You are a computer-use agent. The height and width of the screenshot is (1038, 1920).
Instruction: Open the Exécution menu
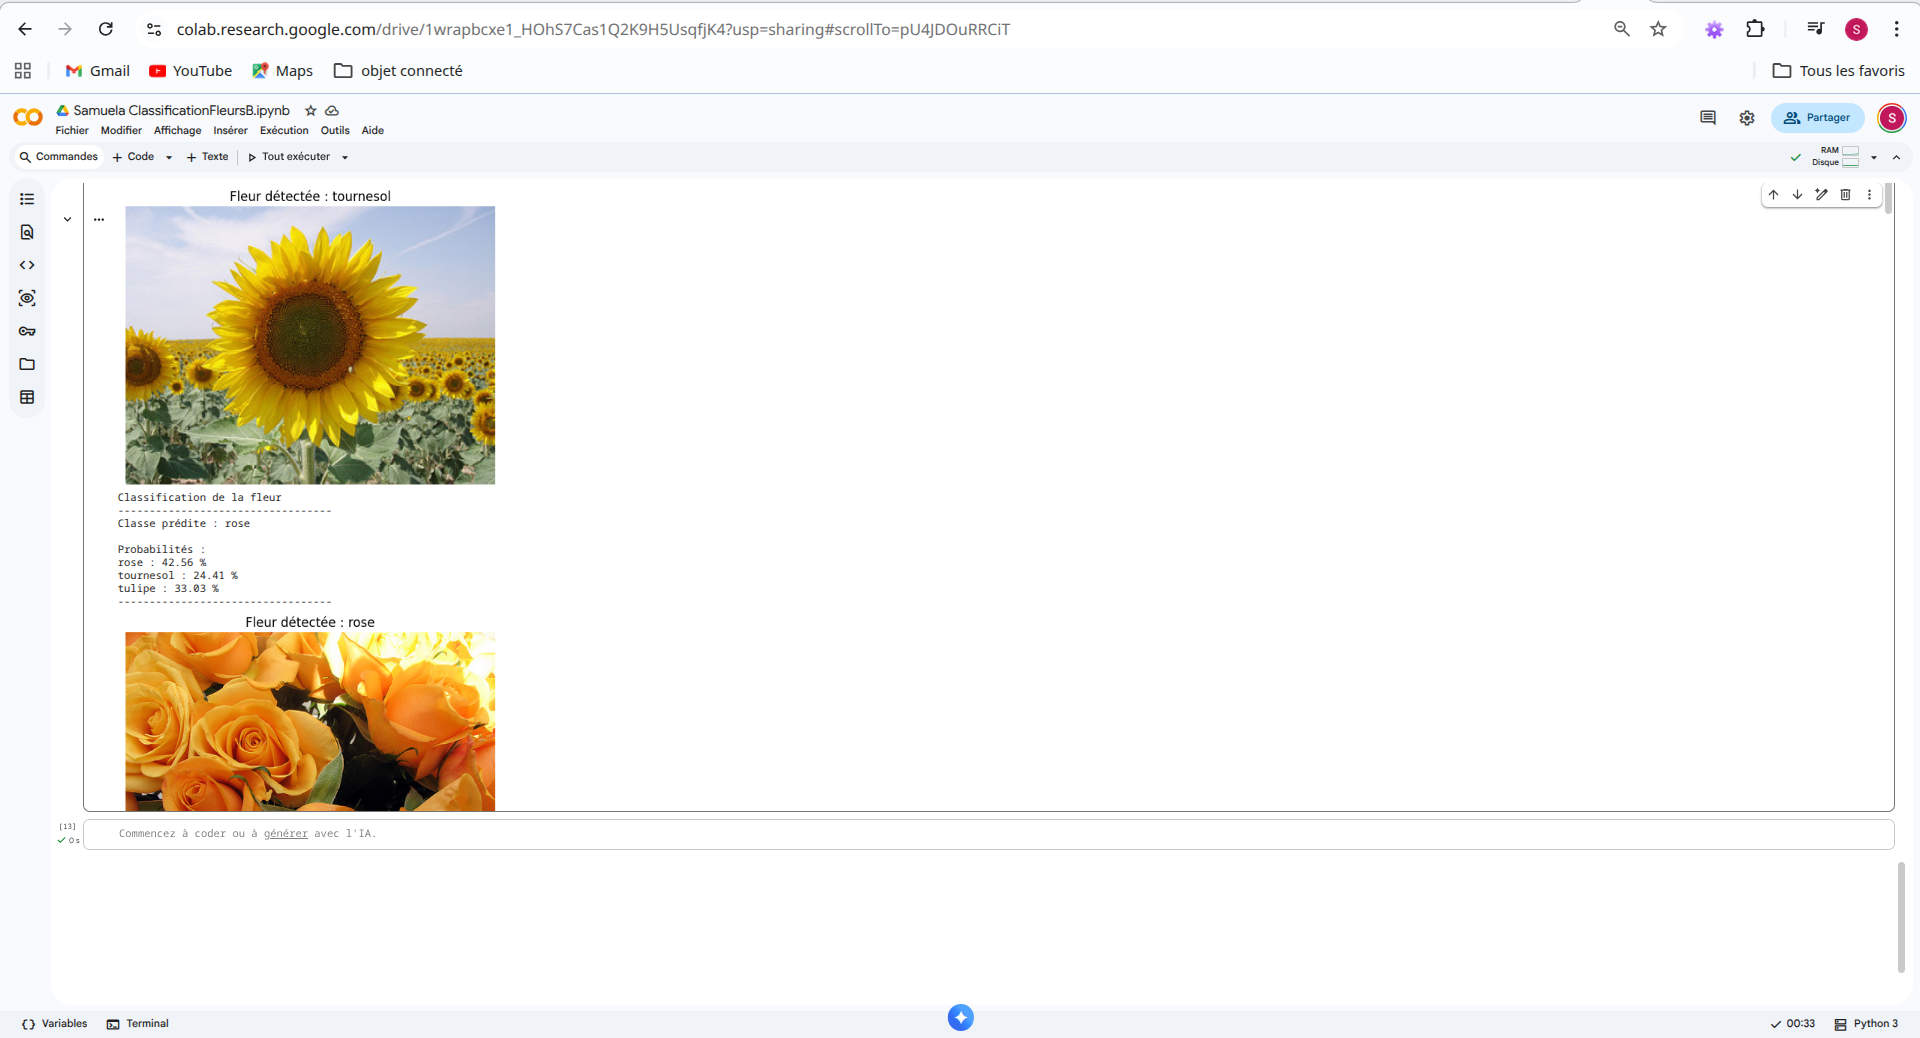tap(283, 130)
